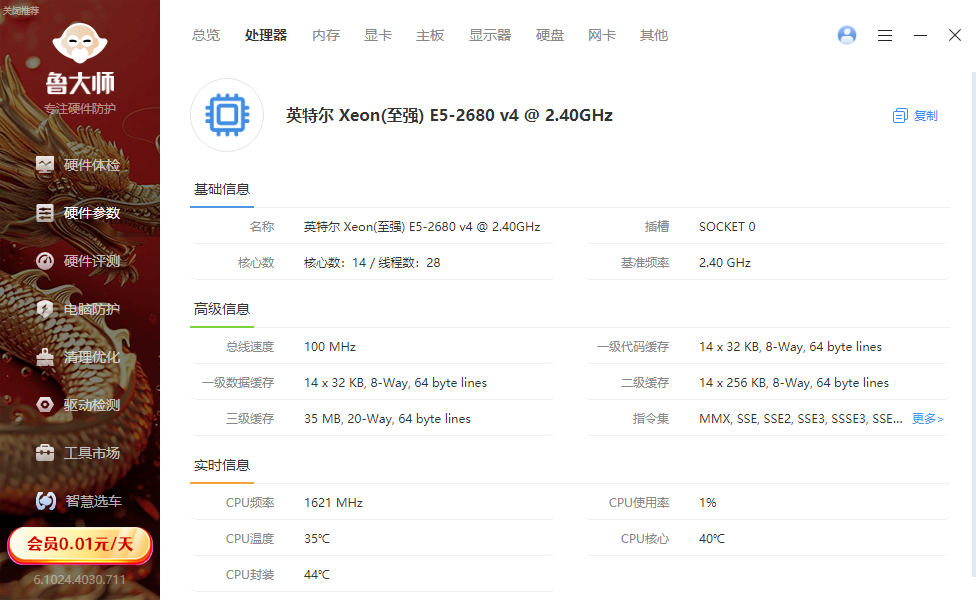Viewport: 980px width, 600px height.
Task: Open the 工具市场 tool market
Action: point(79,452)
